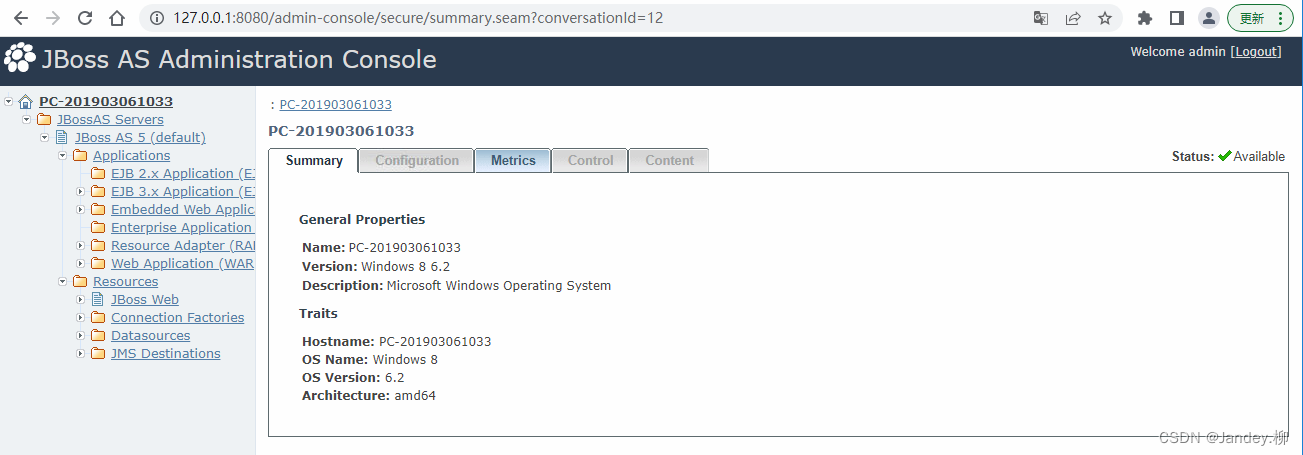Screen dimensions: 1303x455
Task: Go to browser home page icon
Action: tap(117, 18)
